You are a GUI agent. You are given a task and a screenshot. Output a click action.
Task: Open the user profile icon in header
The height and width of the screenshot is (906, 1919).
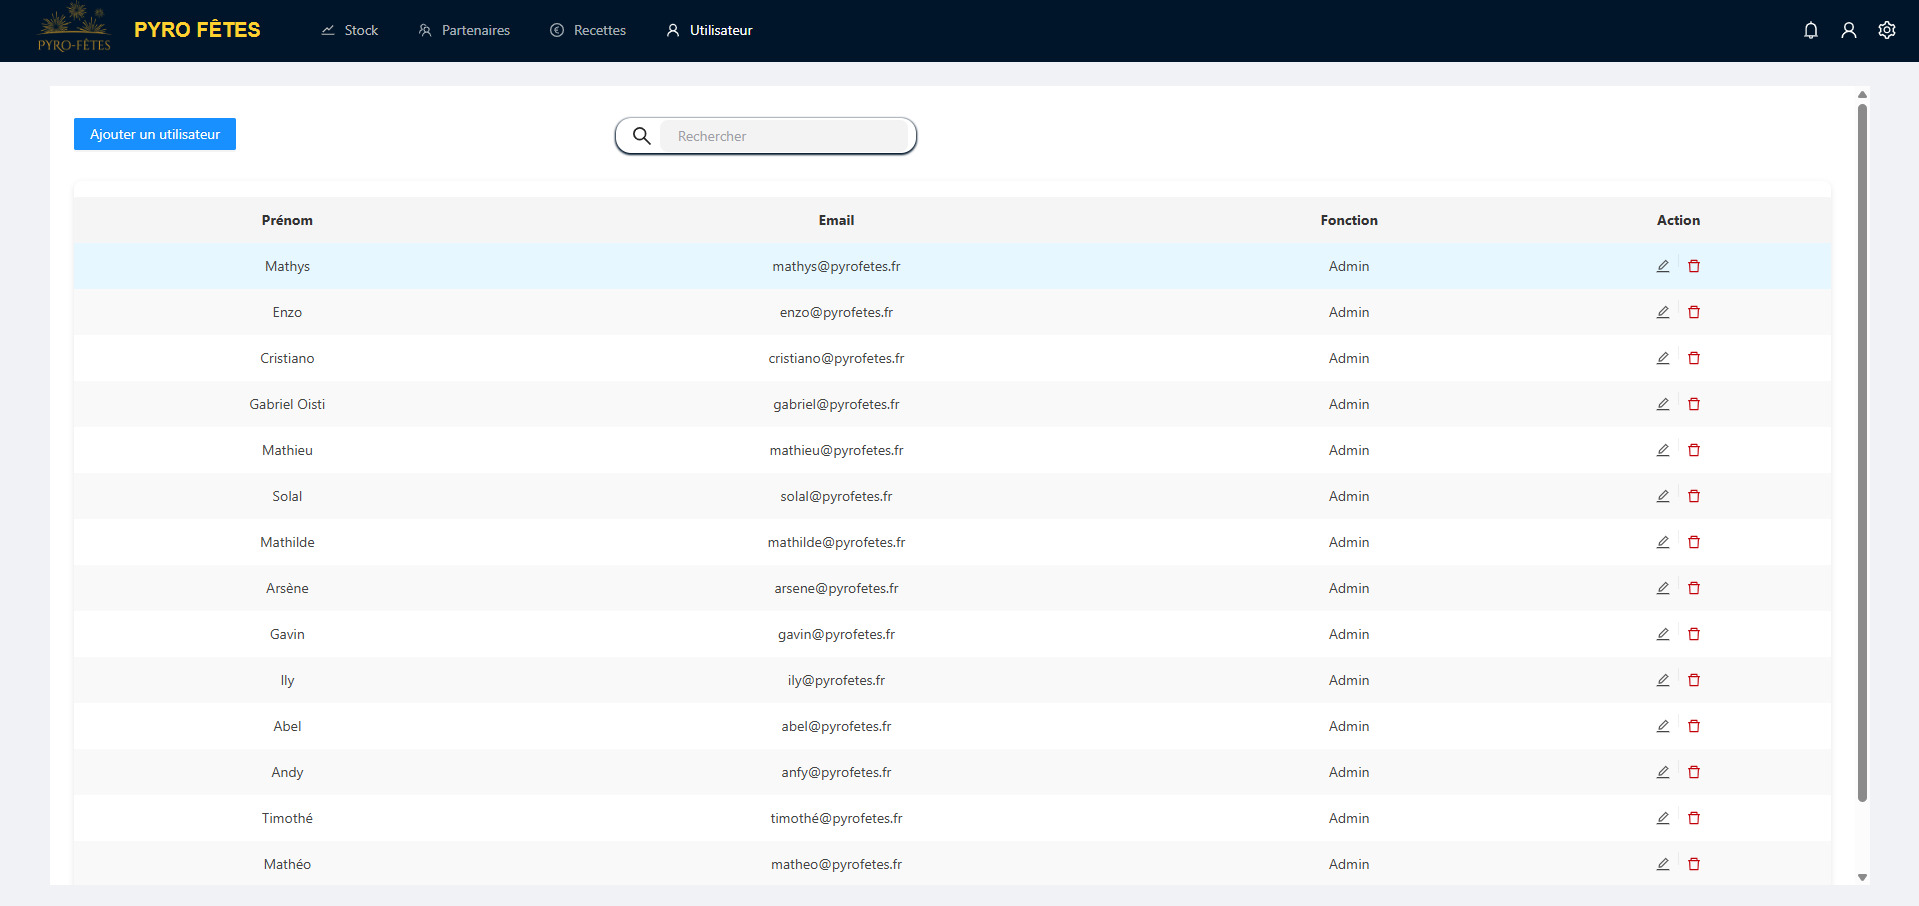[1848, 30]
